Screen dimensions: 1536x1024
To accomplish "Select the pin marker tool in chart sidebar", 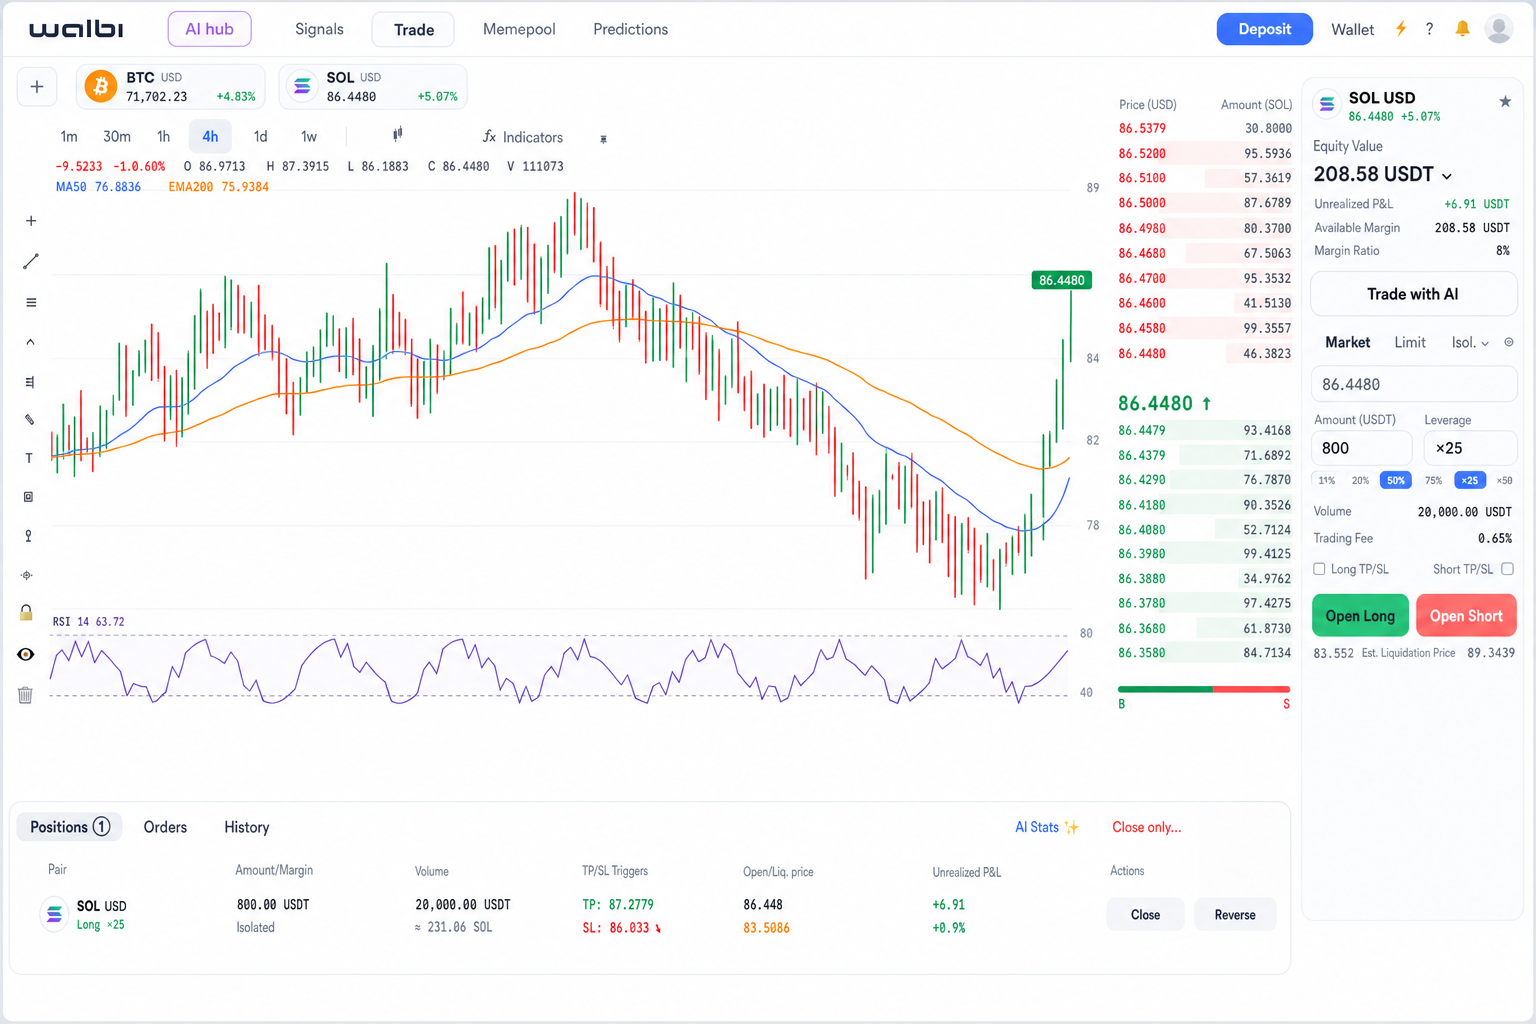I will pos(28,536).
